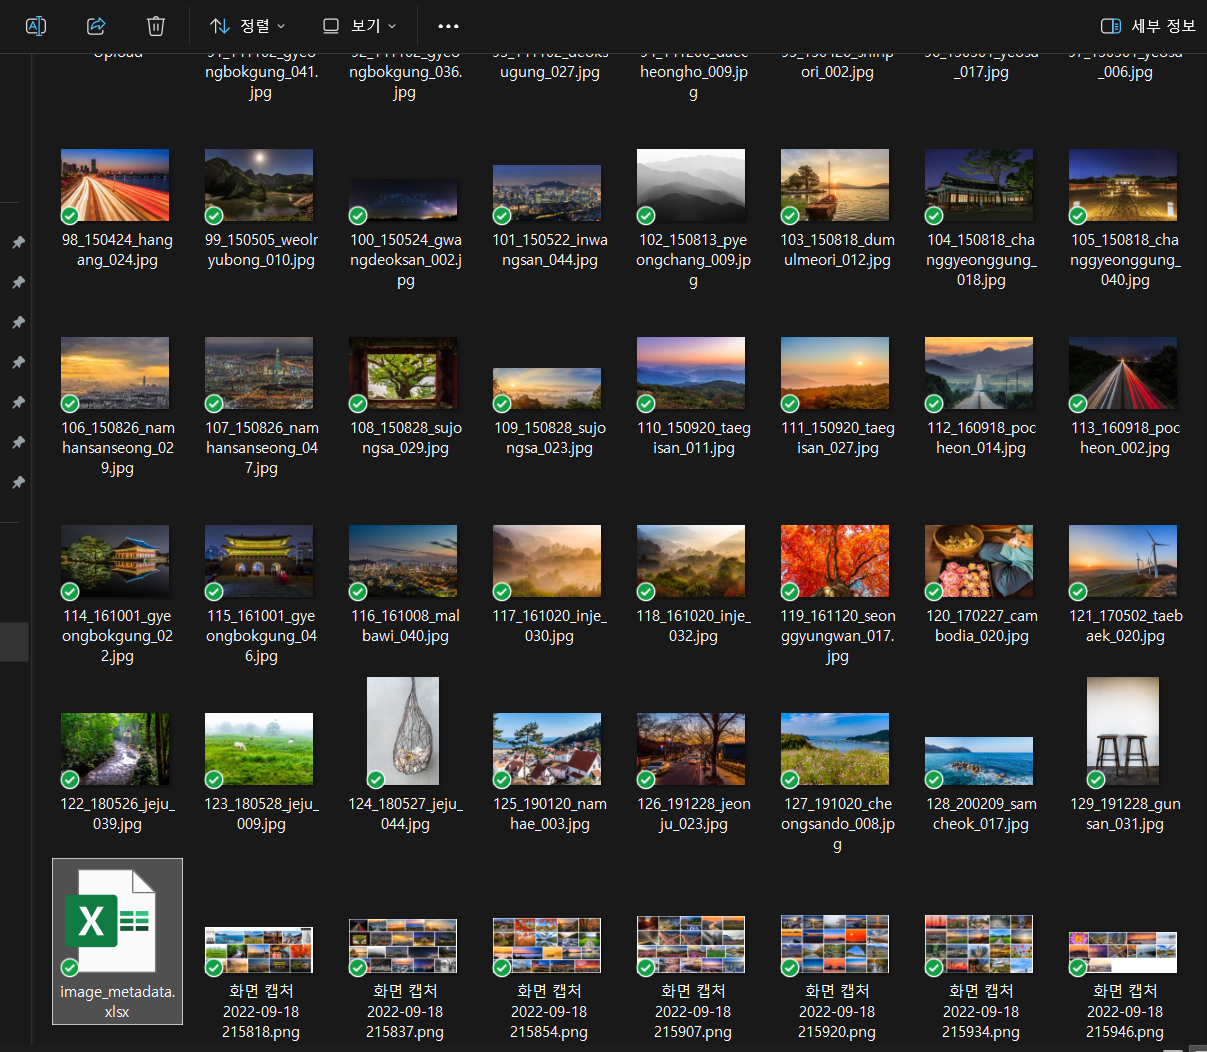The width and height of the screenshot is (1207, 1052).
Task: Open the three-dot more options menu
Action: click(x=449, y=26)
